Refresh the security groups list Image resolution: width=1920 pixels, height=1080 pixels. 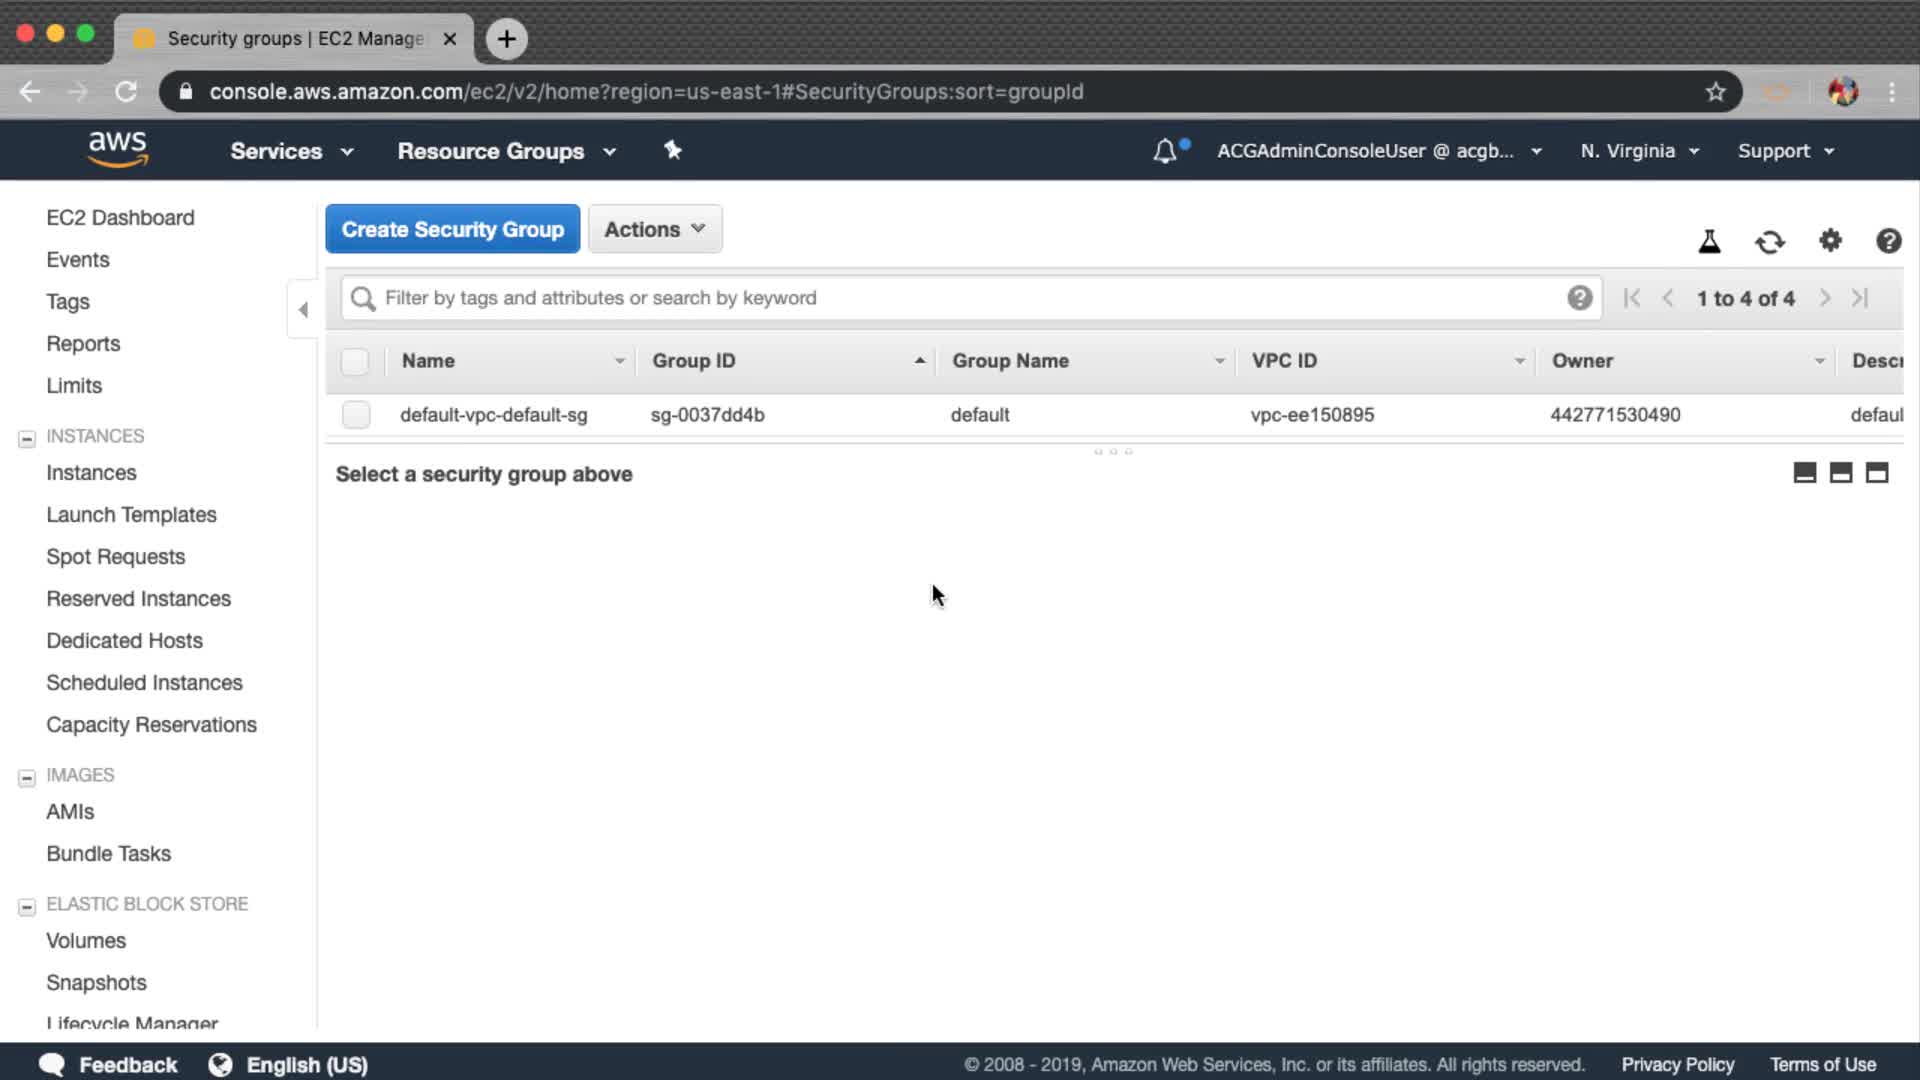pos(1769,241)
